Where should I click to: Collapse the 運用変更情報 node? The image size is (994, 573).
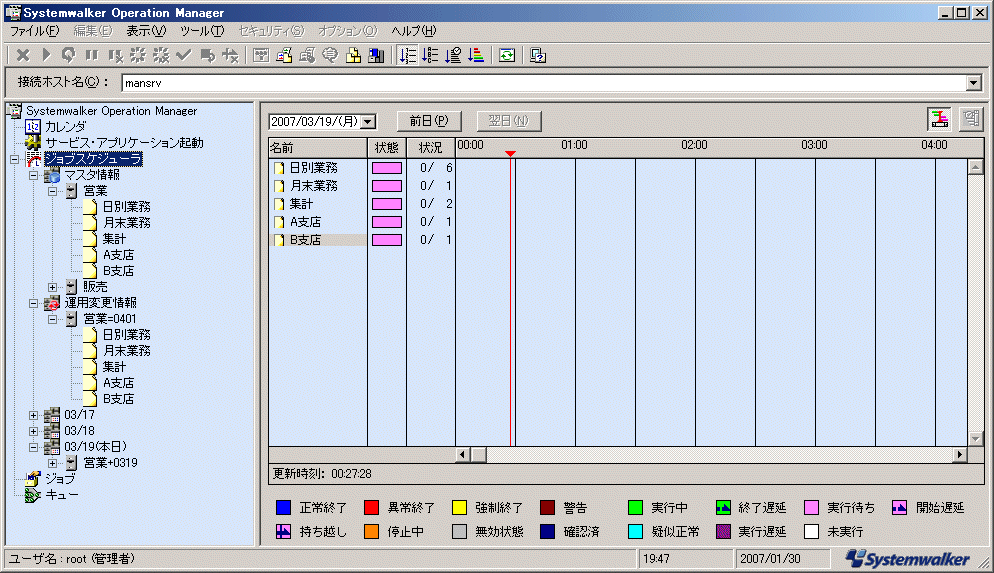[x=34, y=304]
